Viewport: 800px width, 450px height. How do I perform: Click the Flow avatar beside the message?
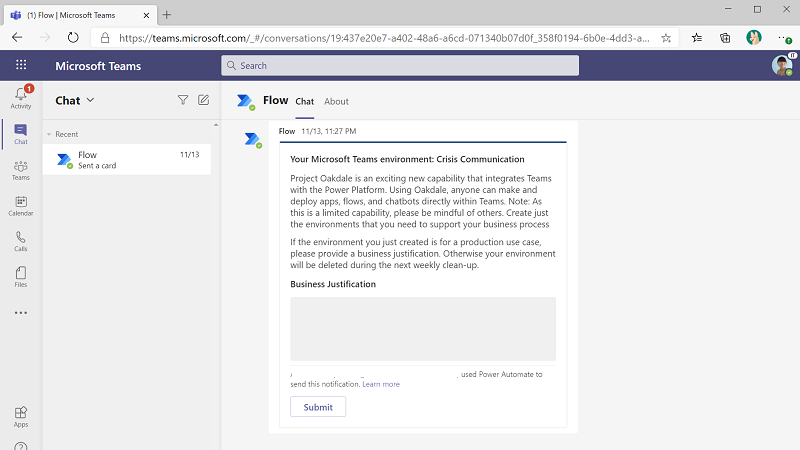(252, 139)
